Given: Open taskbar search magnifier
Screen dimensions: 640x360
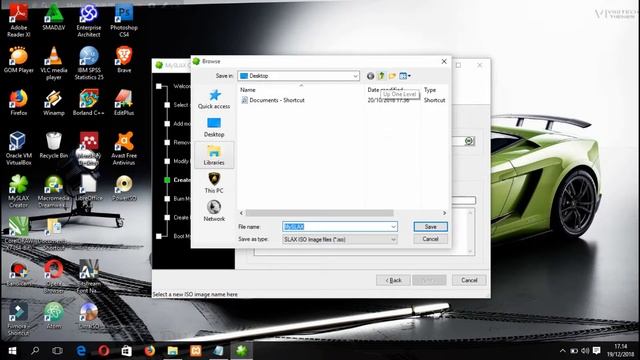Looking at the screenshot, I should [35, 351].
